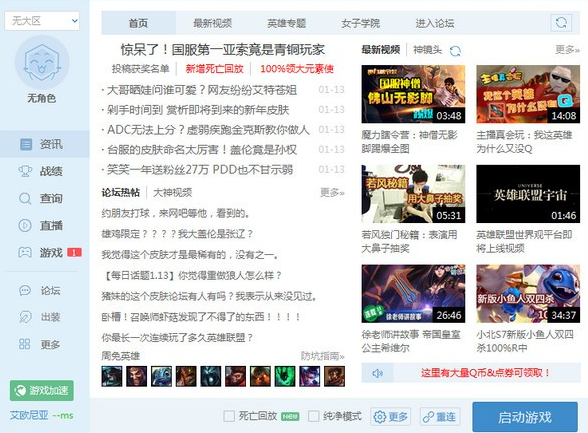Click the refresh icon in the tab bar

(x=561, y=23)
